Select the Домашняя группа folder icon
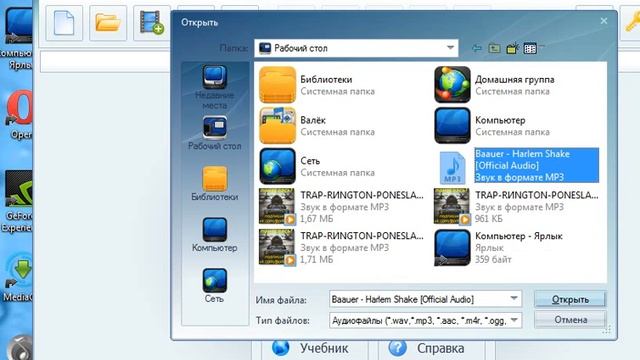The width and height of the screenshot is (640, 360). pos(452,85)
